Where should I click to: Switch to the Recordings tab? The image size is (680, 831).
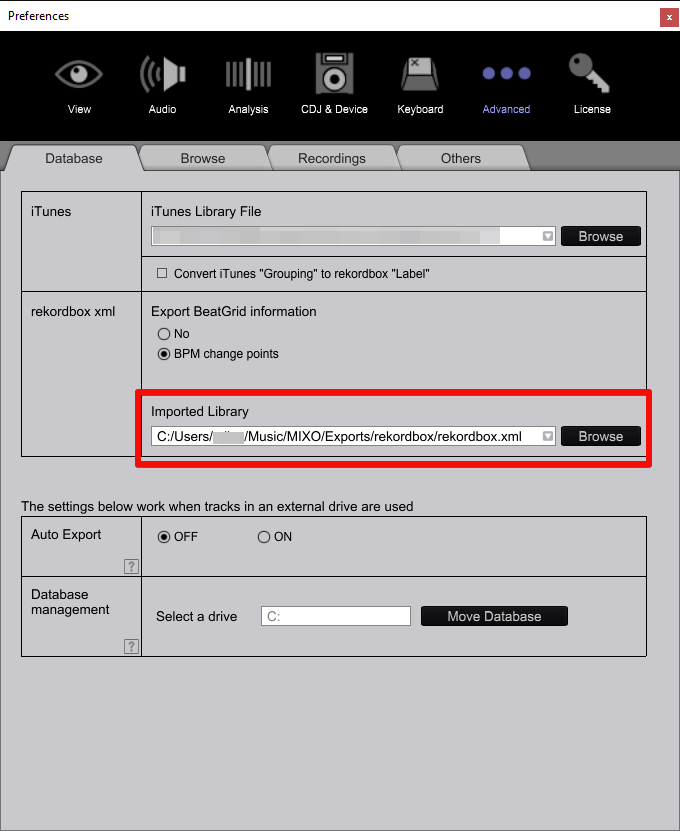click(x=332, y=158)
